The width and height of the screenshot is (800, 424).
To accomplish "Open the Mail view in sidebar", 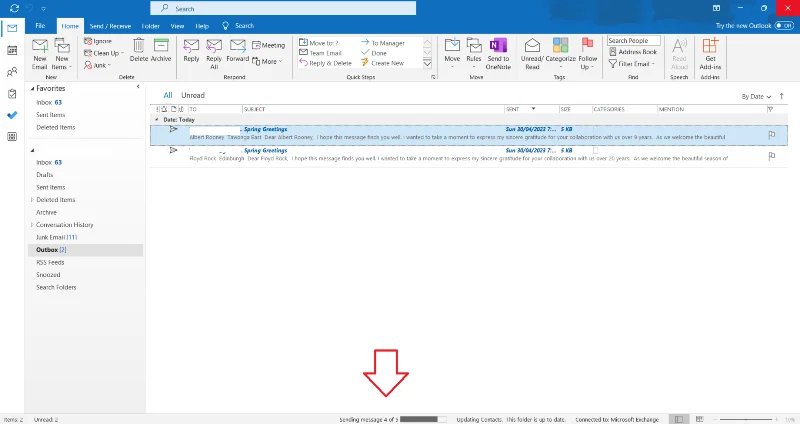I will [x=12, y=29].
